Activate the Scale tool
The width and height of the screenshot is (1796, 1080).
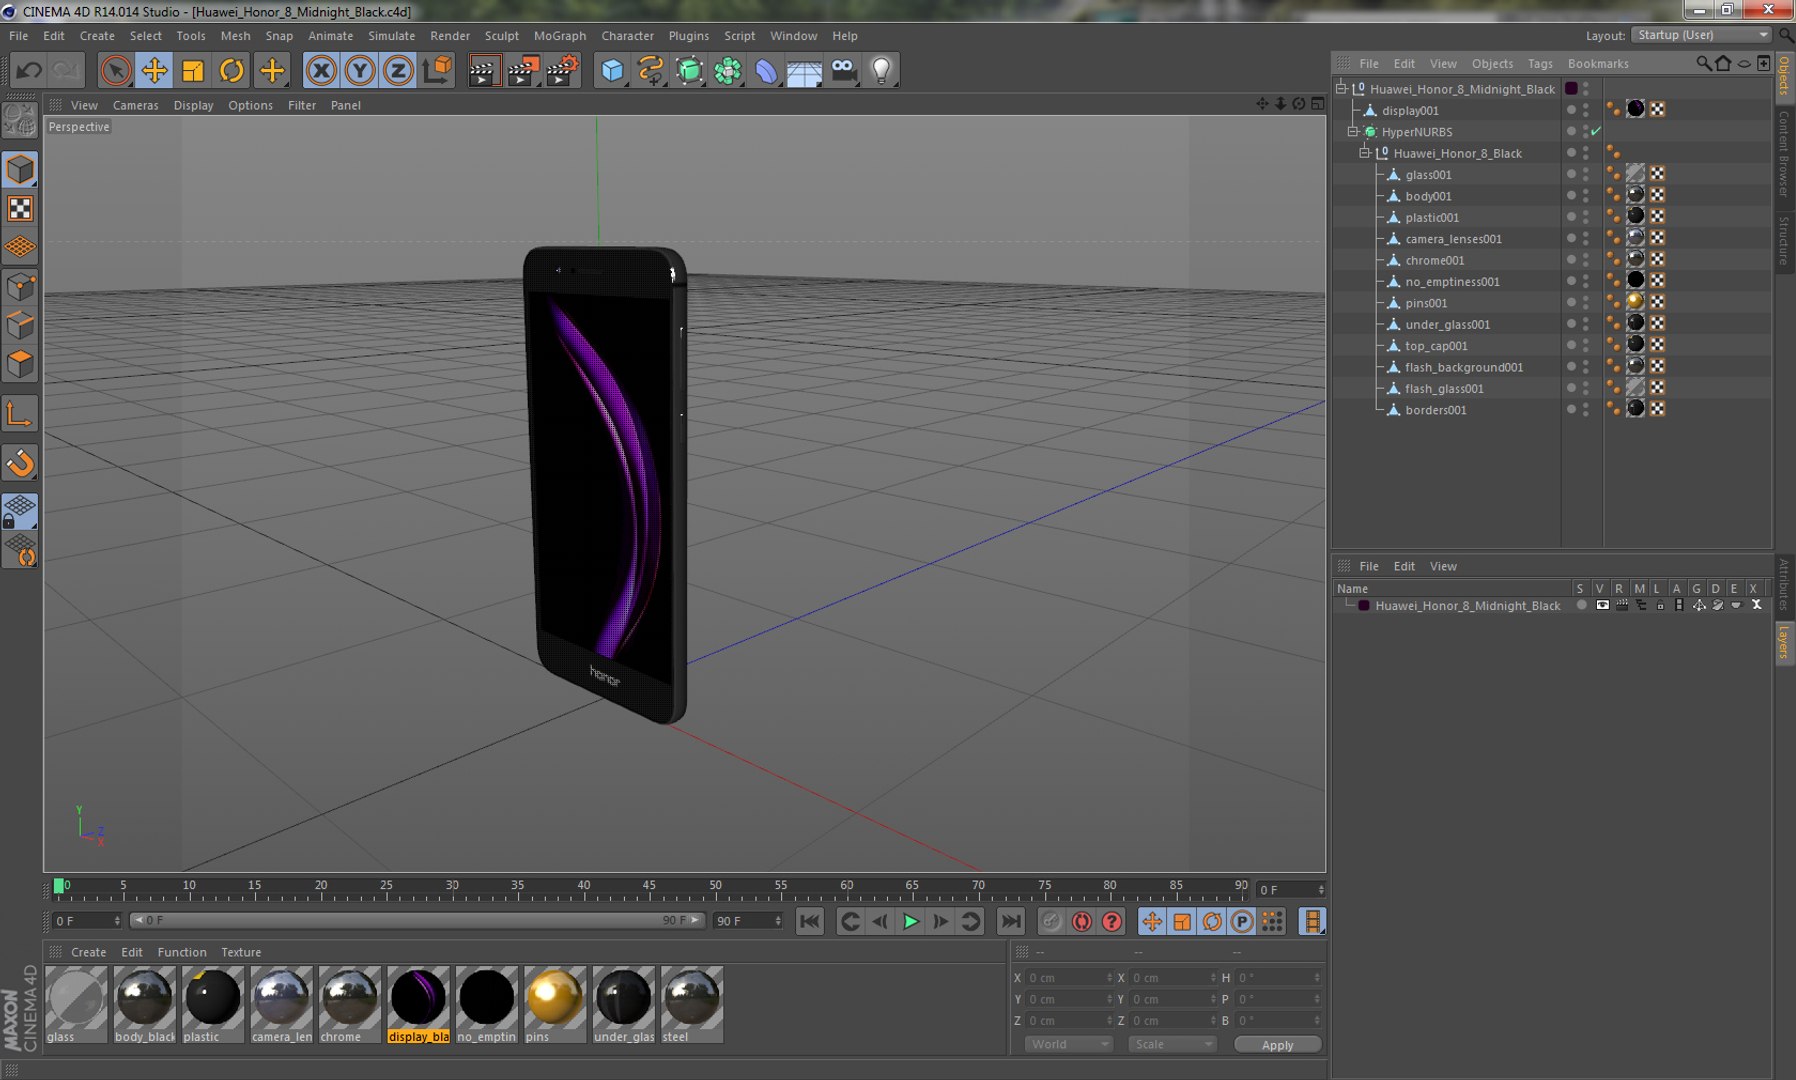point(193,71)
